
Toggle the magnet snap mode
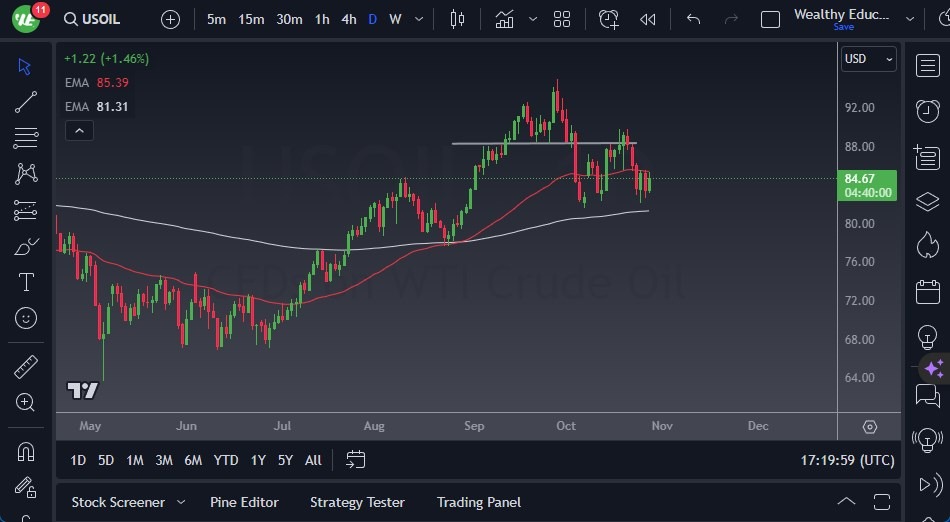26,451
